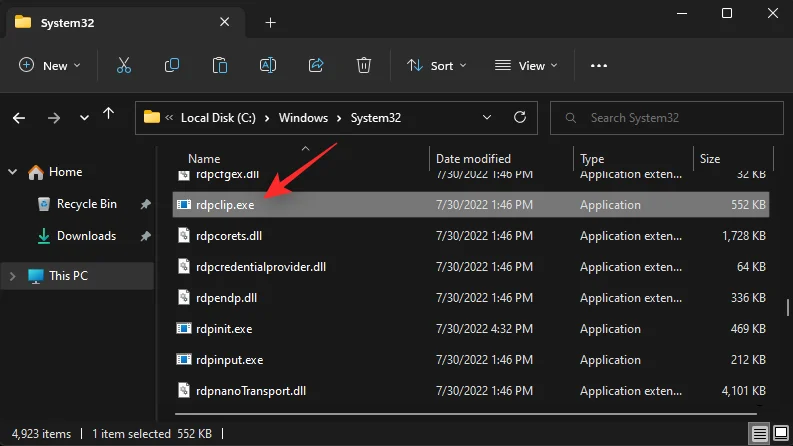Click the Cut scissors icon

(x=124, y=65)
